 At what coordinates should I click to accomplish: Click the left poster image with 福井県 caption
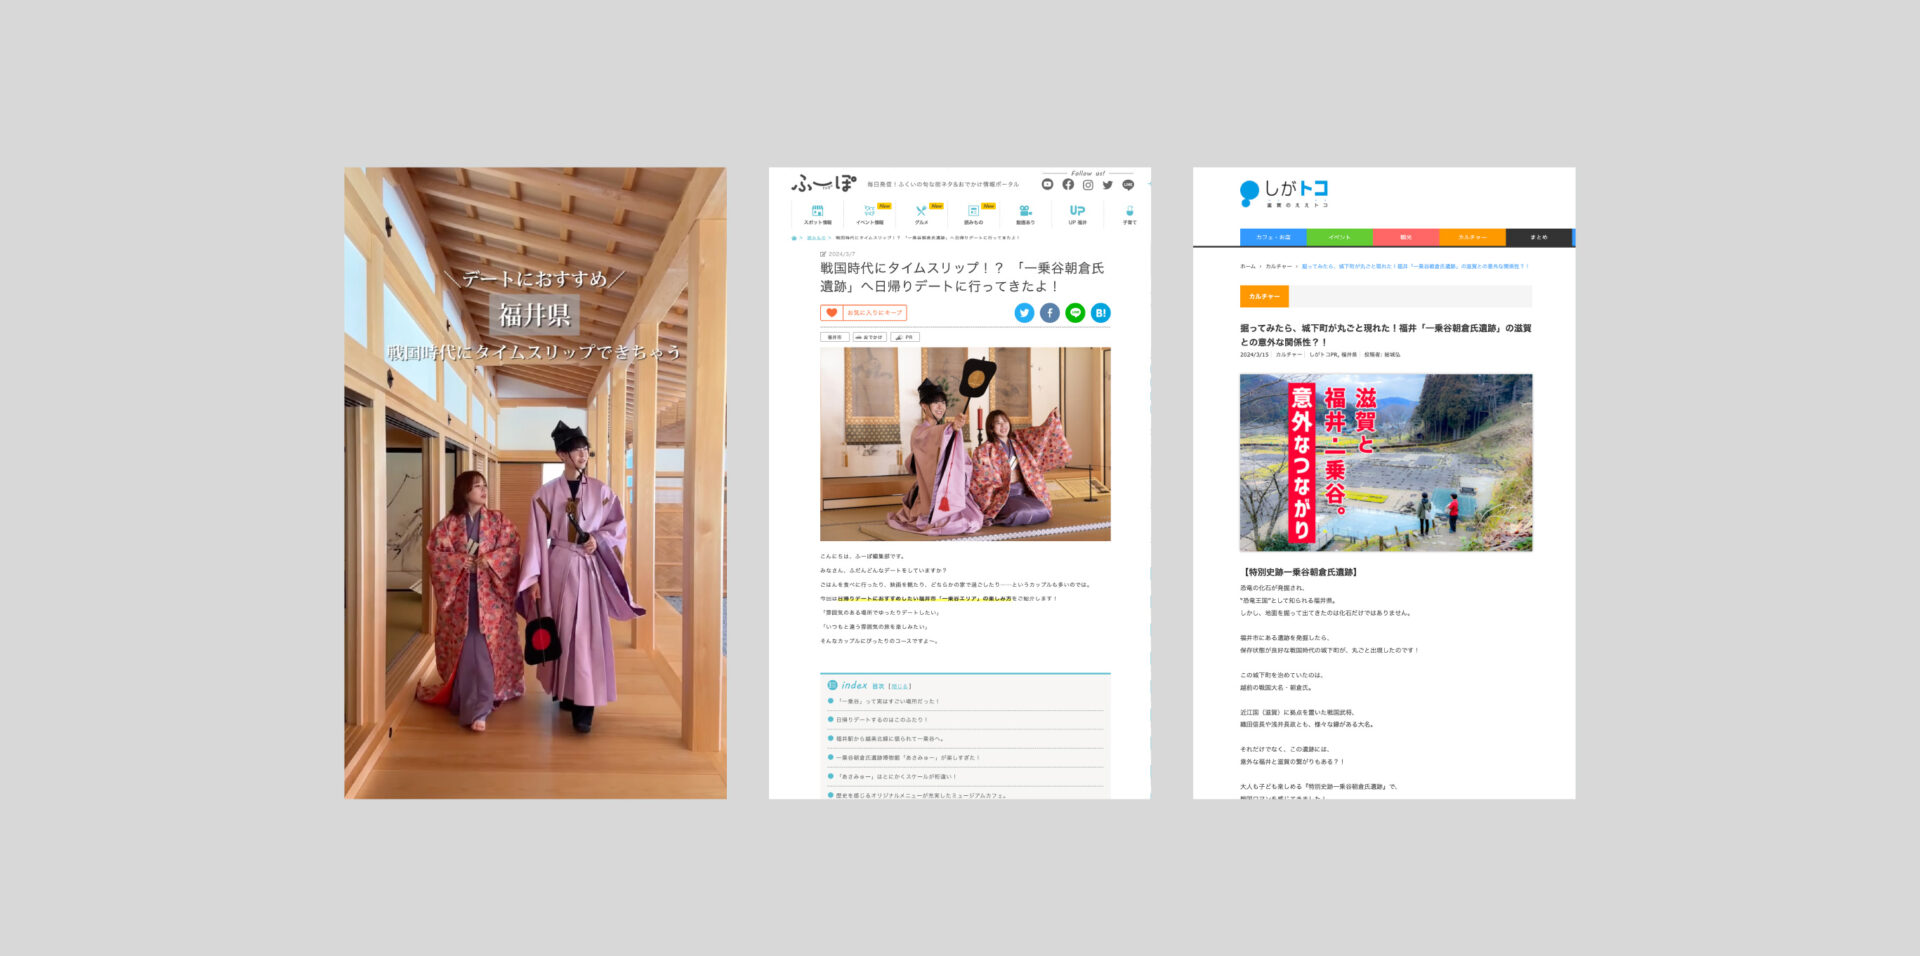535,483
